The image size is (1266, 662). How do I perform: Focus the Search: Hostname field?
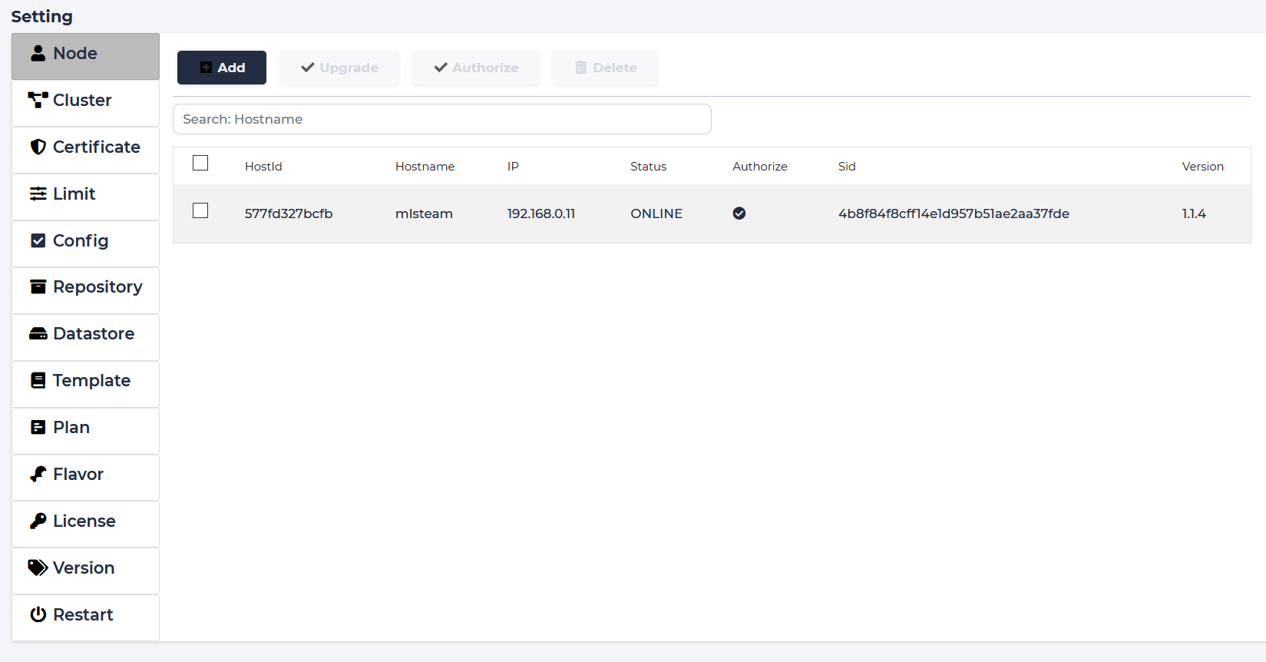[442, 119]
